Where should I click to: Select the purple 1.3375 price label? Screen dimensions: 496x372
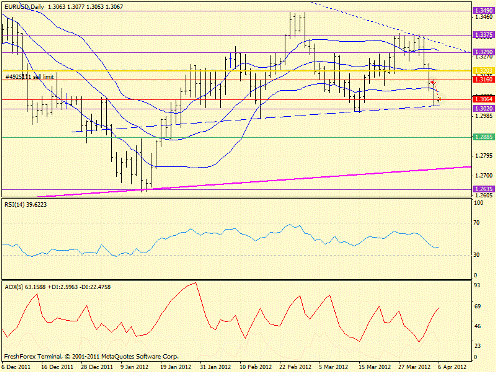coord(484,35)
